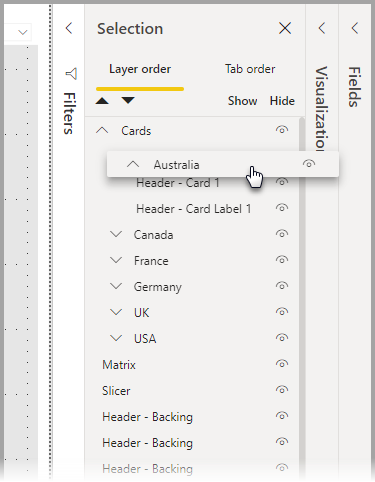This screenshot has width=375, height=482.
Task: Select the Slicer layer
Action: coord(116,391)
